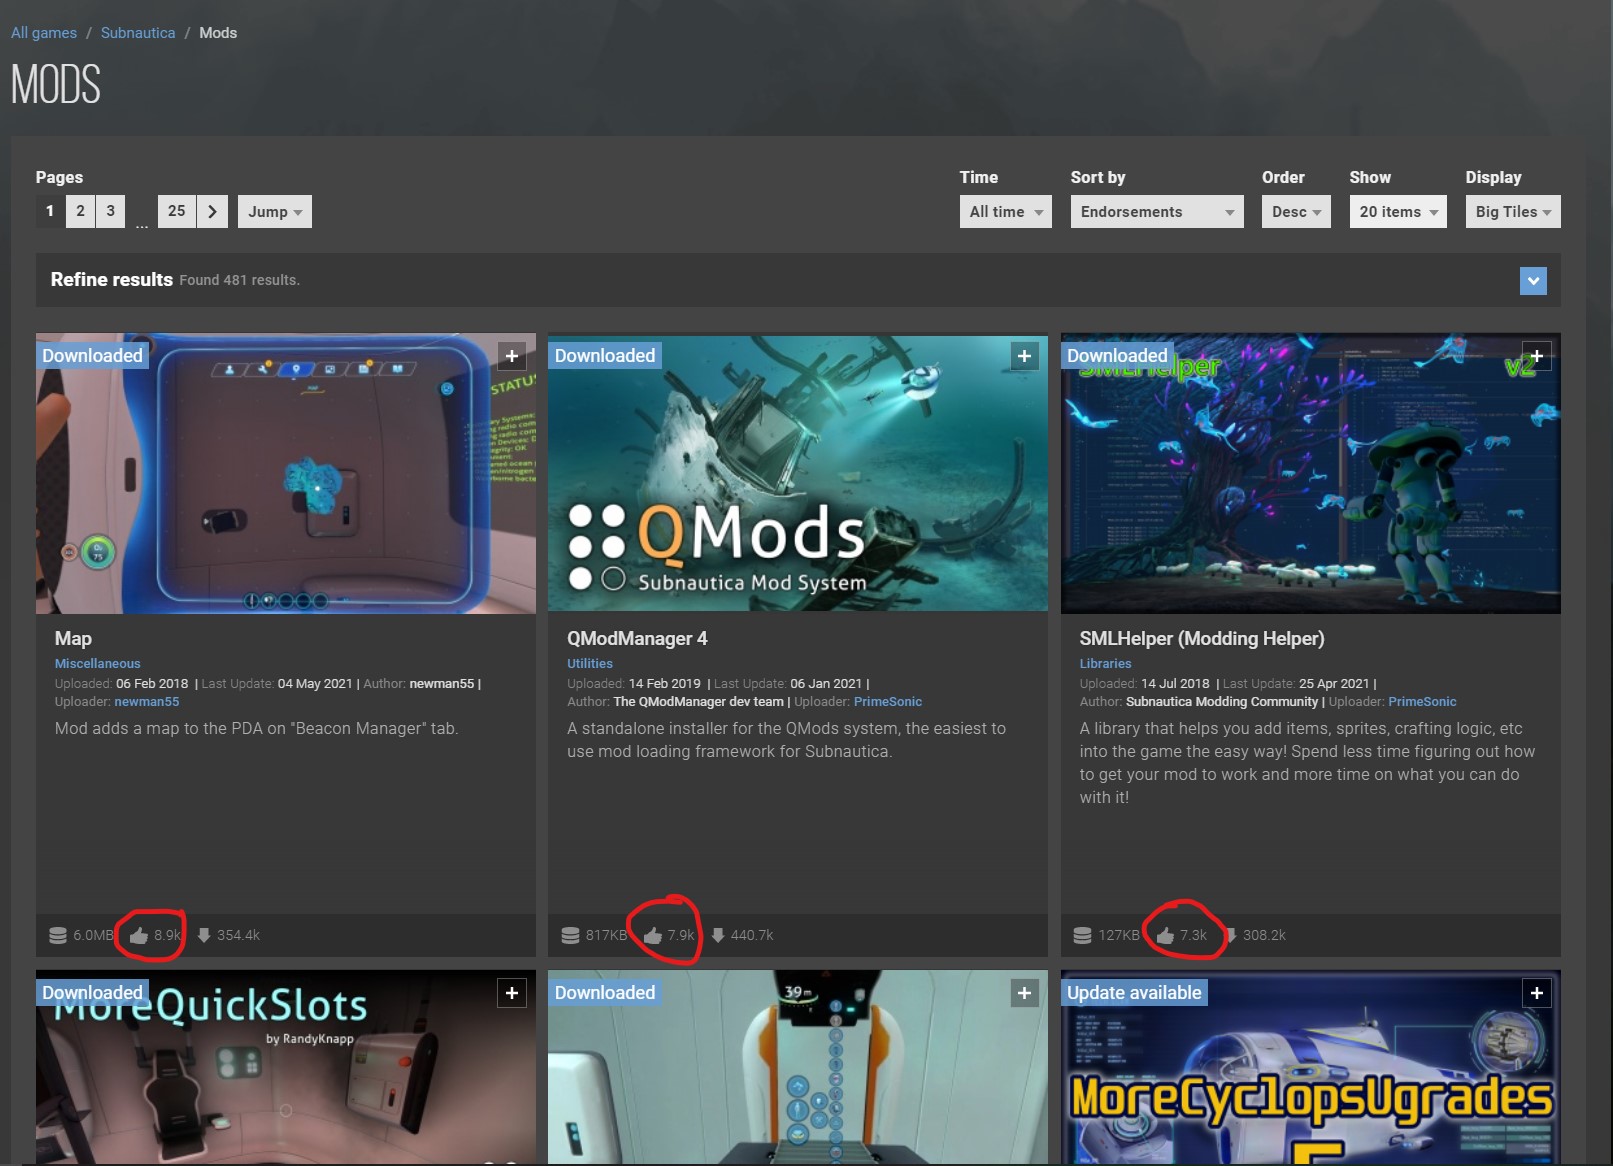The width and height of the screenshot is (1613, 1166).
Task: Go to page 3
Action: click(110, 211)
